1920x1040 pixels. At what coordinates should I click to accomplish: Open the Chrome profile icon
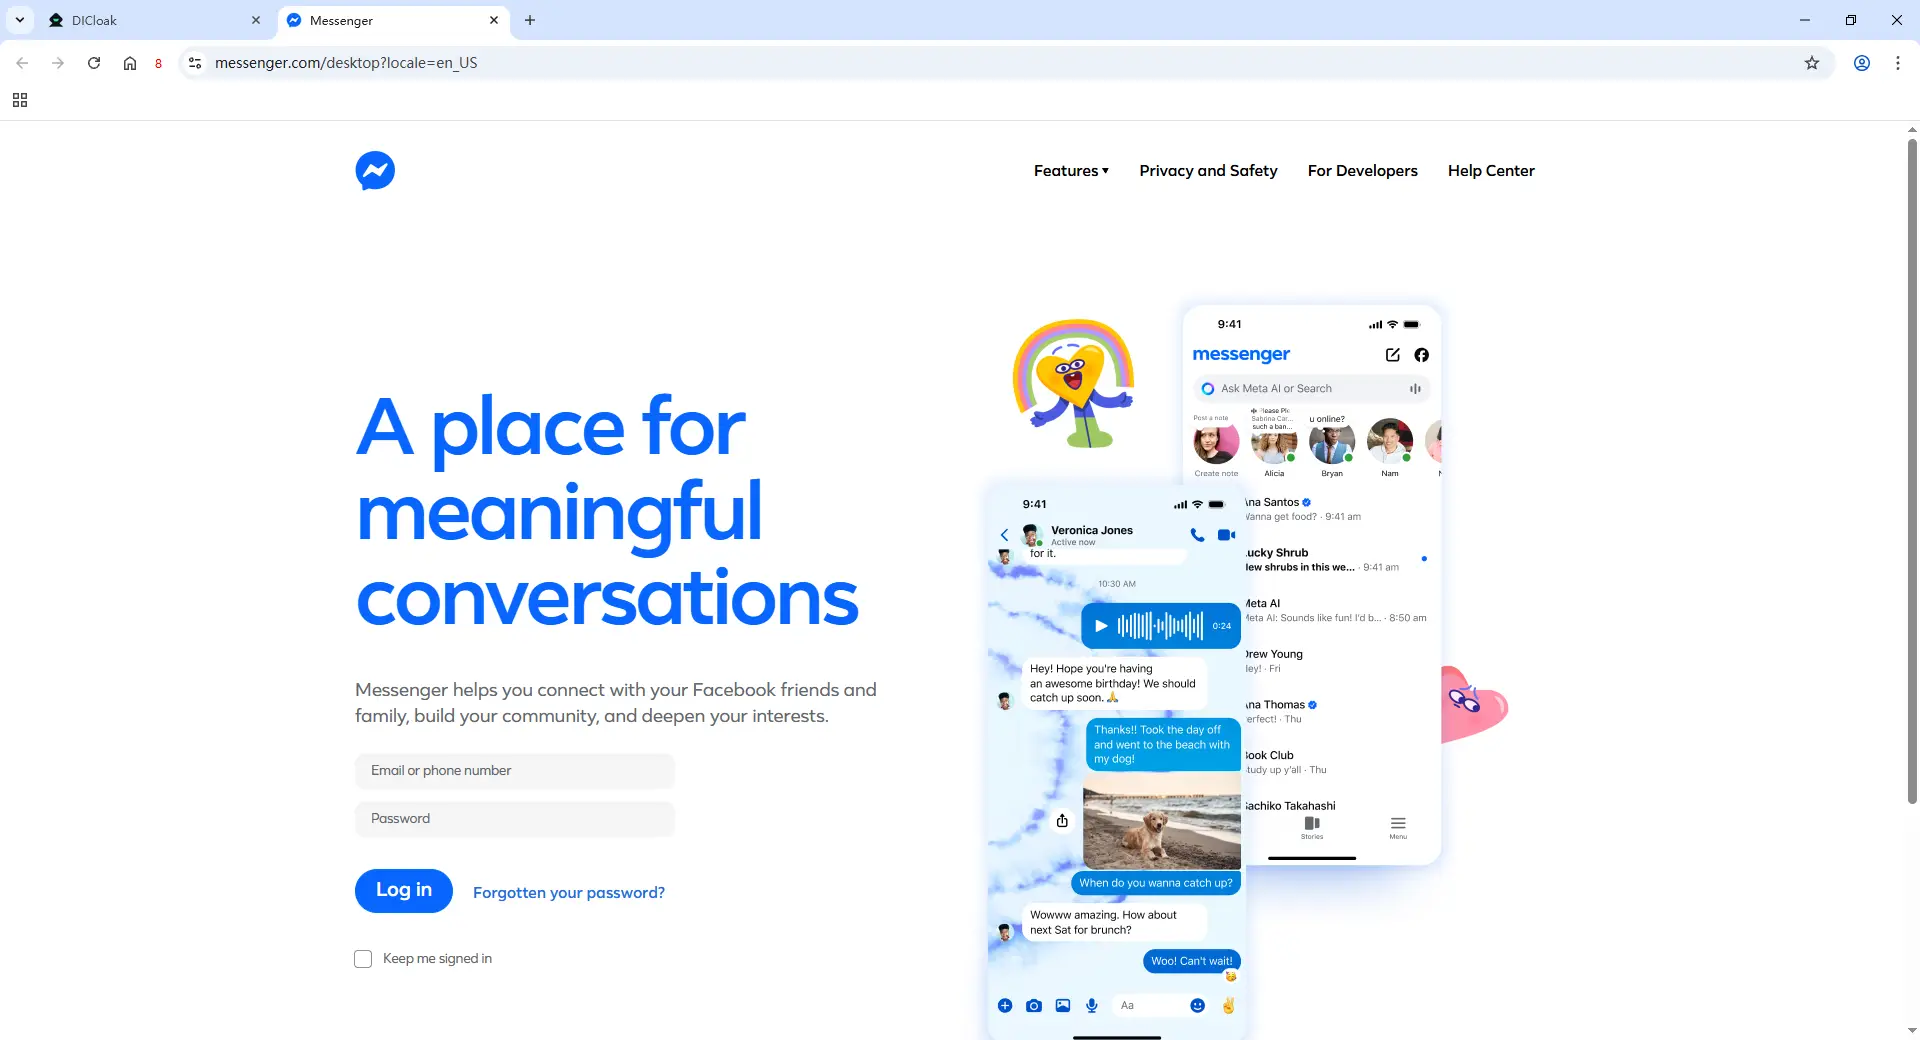point(1861,63)
